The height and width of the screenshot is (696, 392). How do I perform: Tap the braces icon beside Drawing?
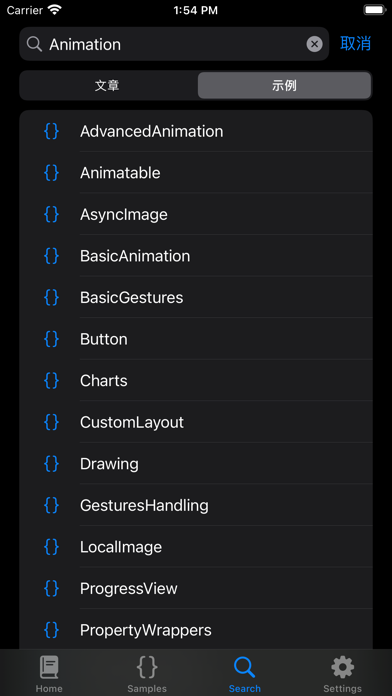pyautogui.click(x=51, y=463)
